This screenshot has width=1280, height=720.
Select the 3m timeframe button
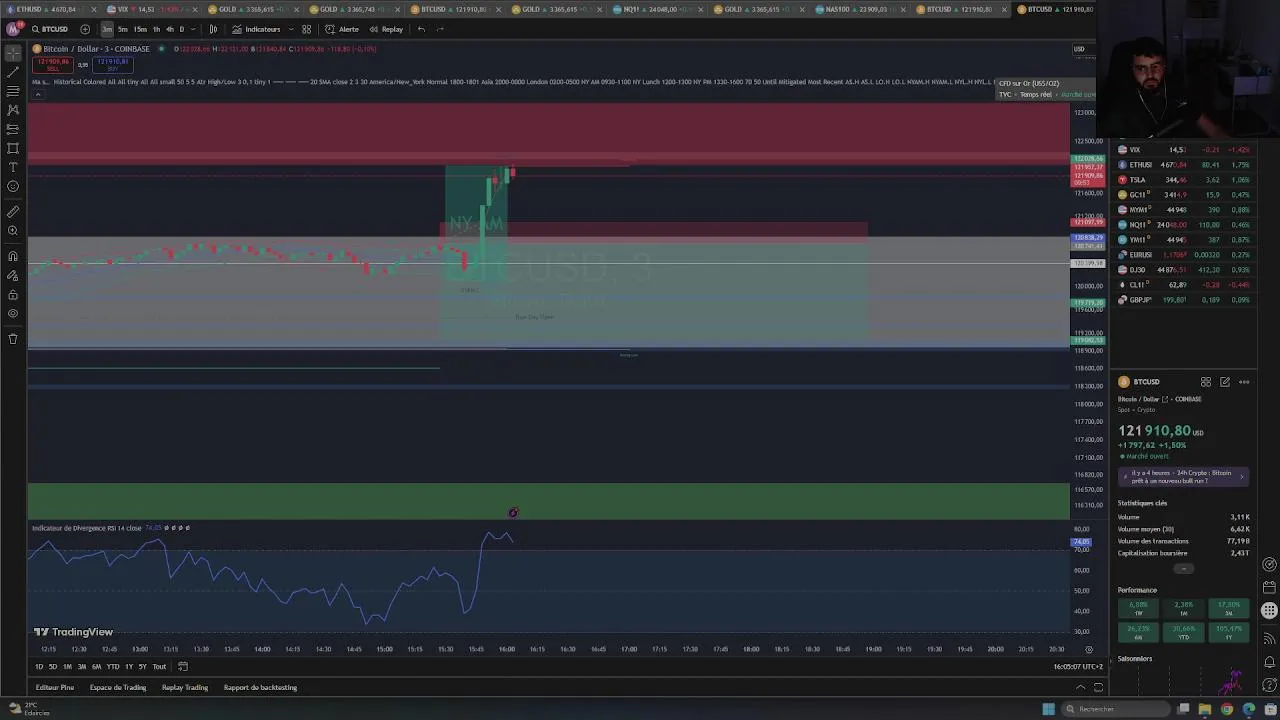[x=107, y=29]
